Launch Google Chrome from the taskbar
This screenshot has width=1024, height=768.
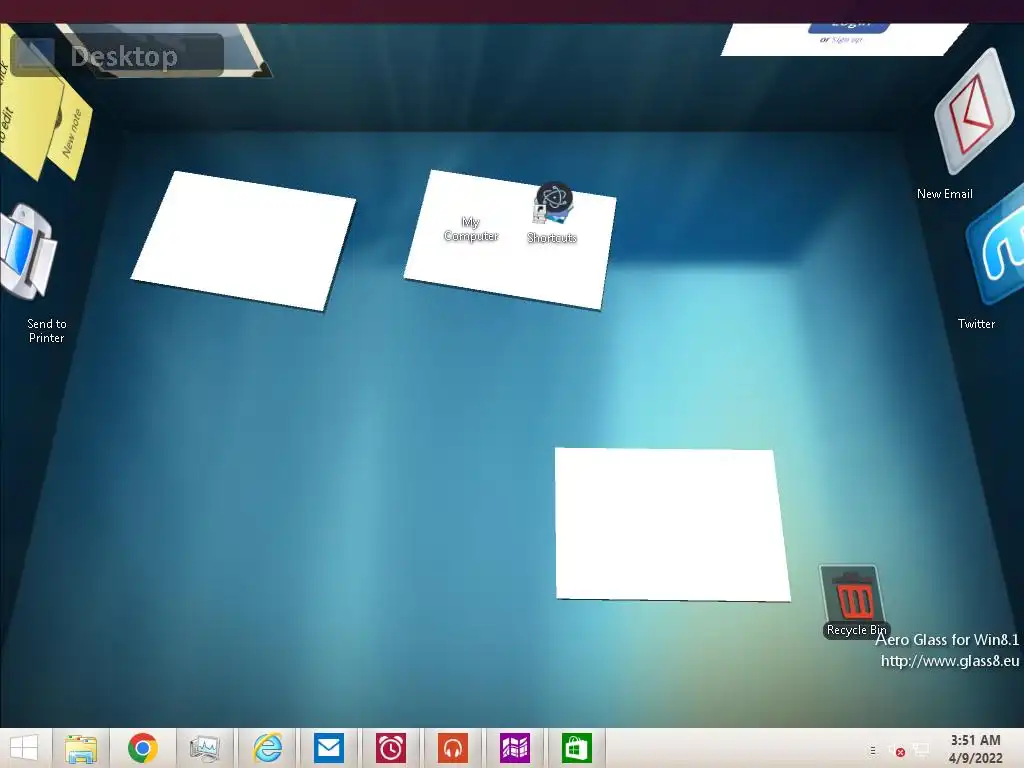(142, 748)
